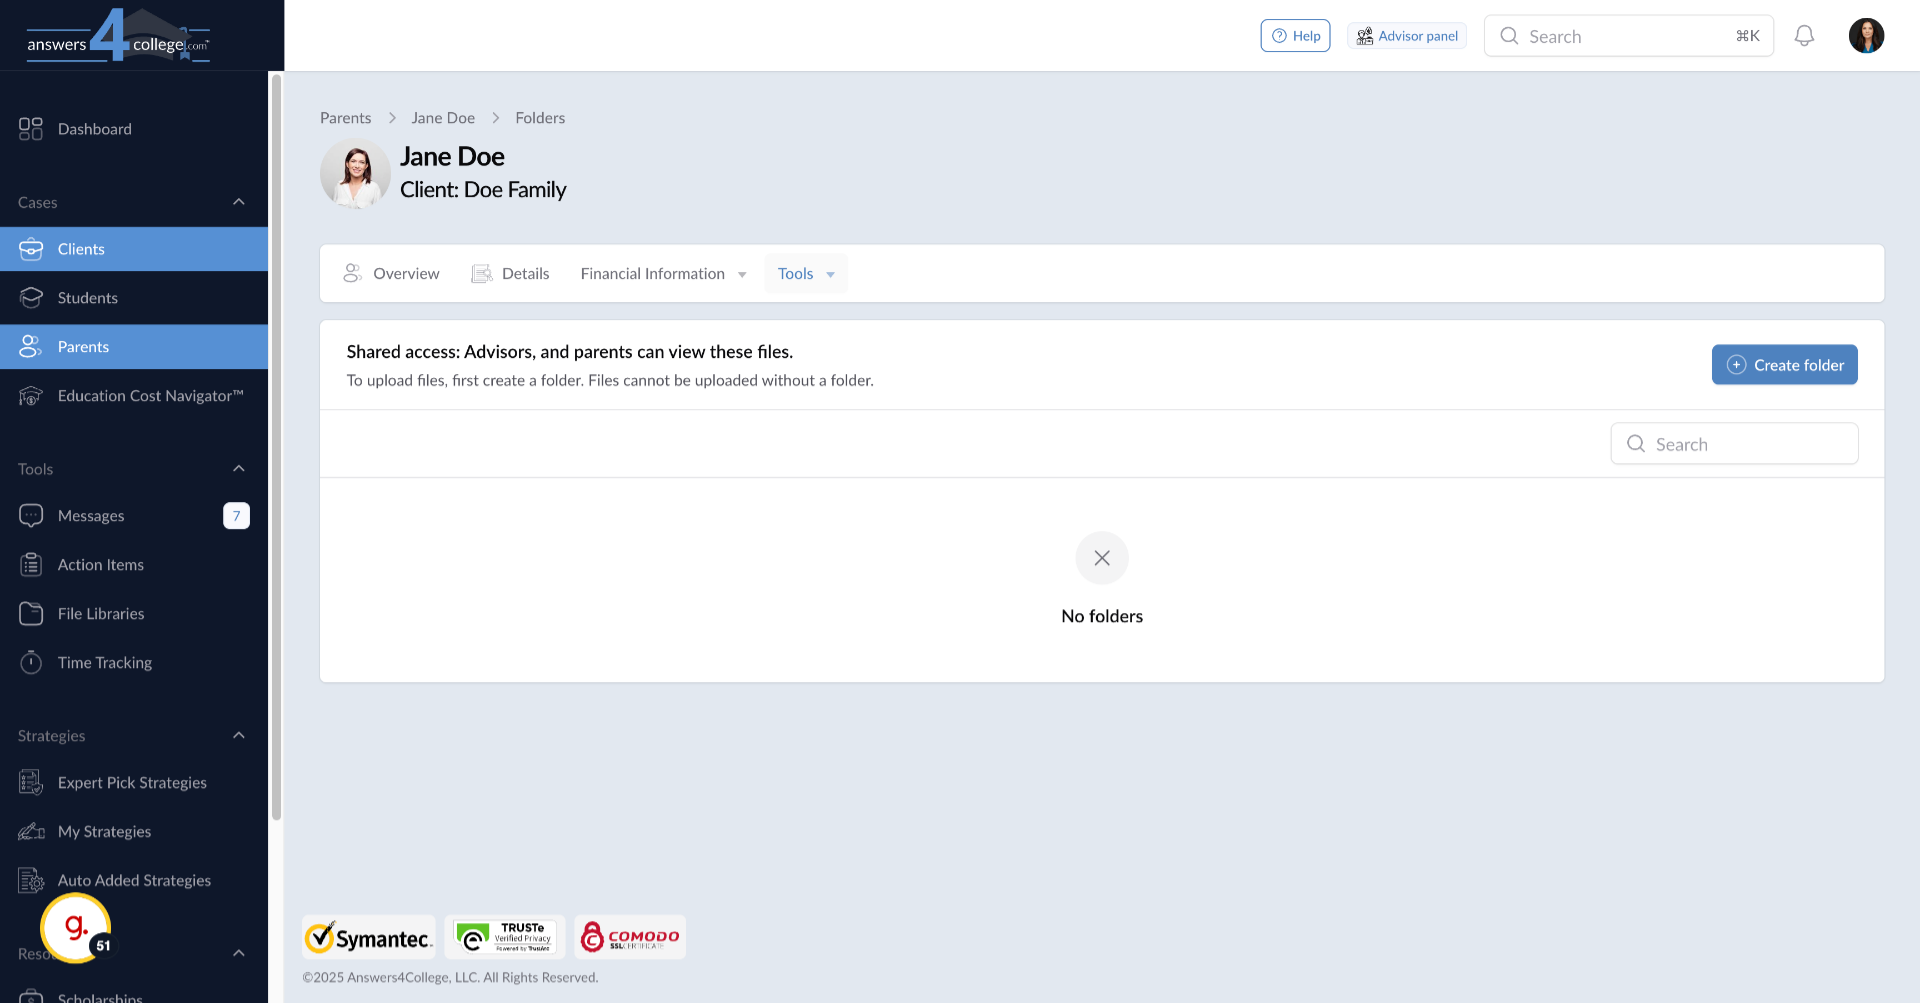Open the Advisor panel
Viewport: 1920px width, 1003px height.
(1406, 35)
